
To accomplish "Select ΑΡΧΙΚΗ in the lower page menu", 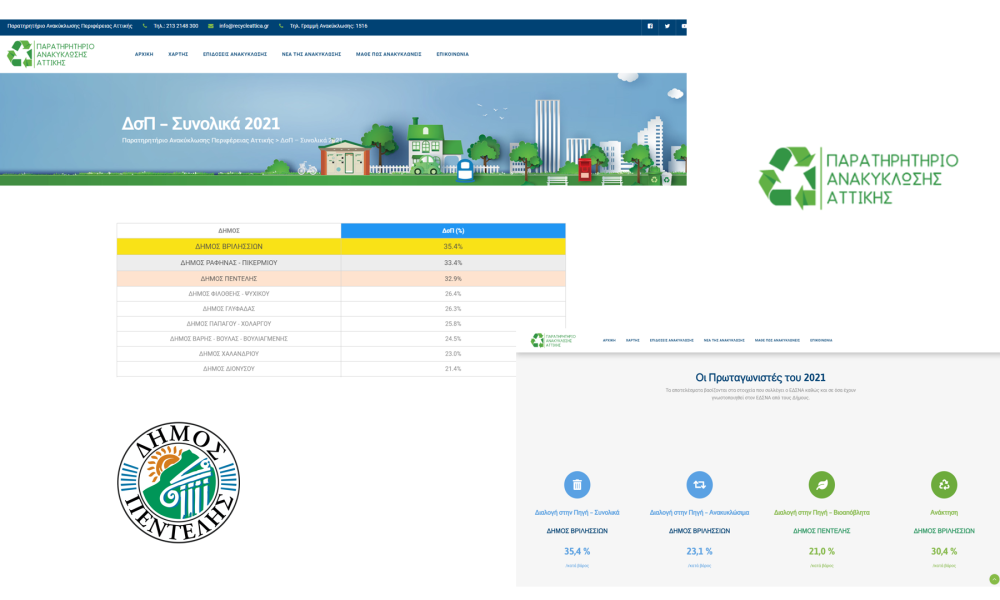I will point(609,340).
